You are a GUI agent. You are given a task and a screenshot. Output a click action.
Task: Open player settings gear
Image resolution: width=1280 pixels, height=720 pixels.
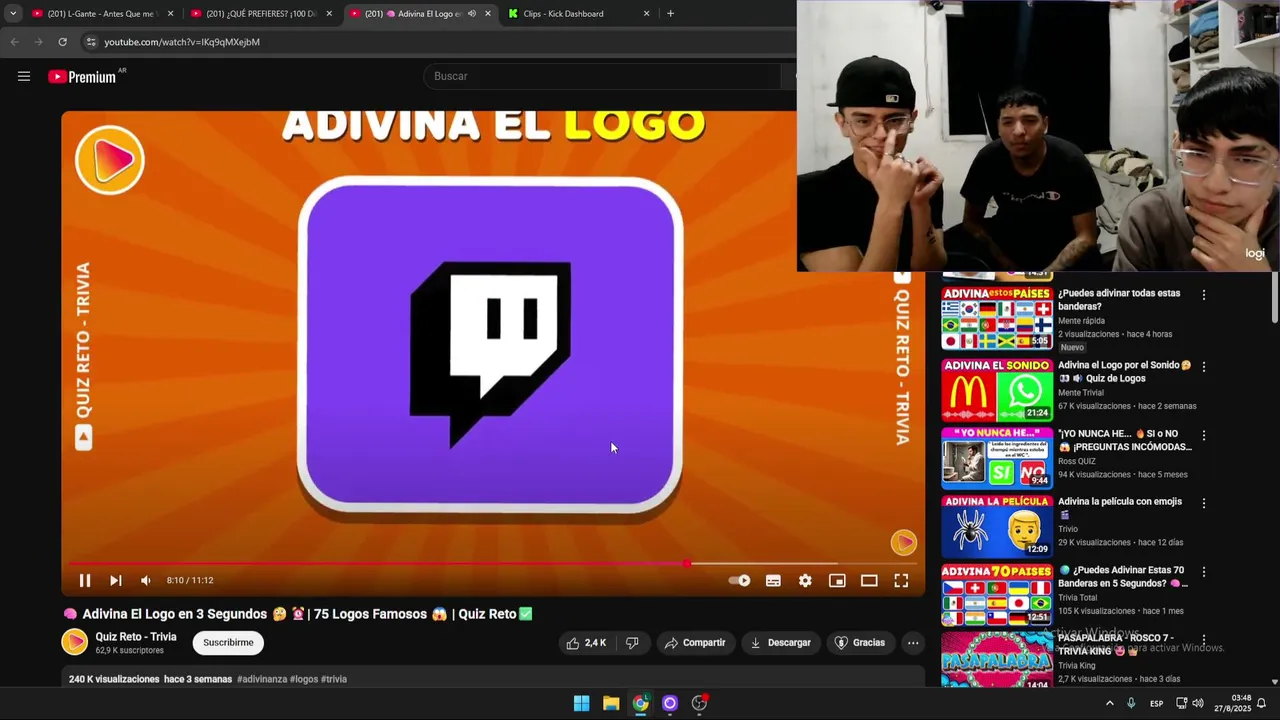click(x=805, y=580)
